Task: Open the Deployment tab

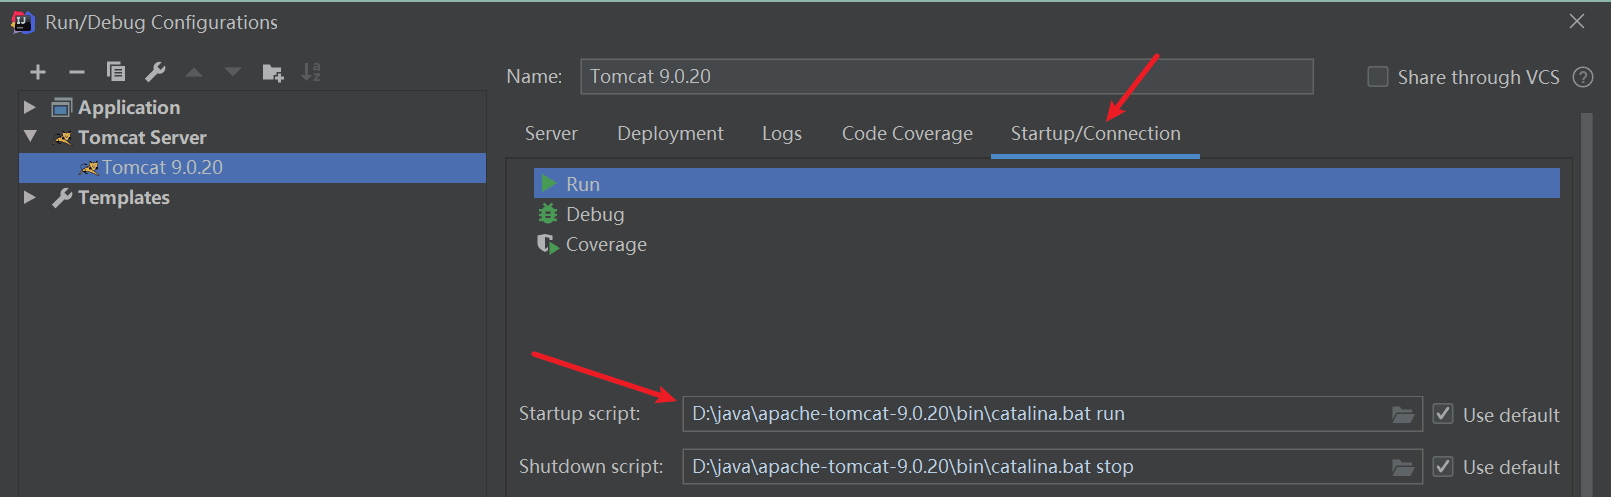Action: coord(670,134)
